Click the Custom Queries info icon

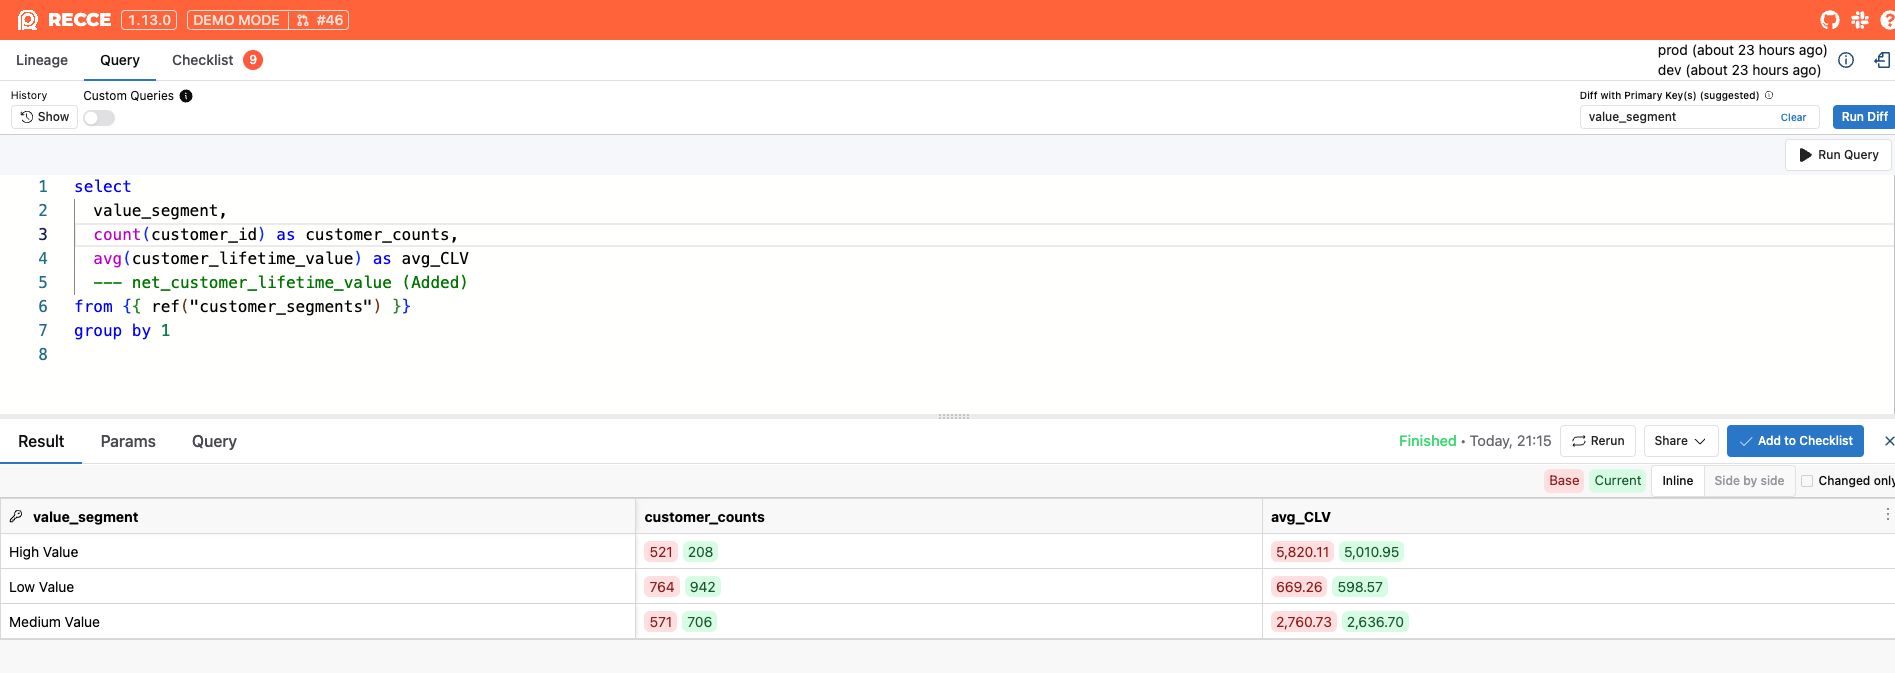click(x=186, y=96)
